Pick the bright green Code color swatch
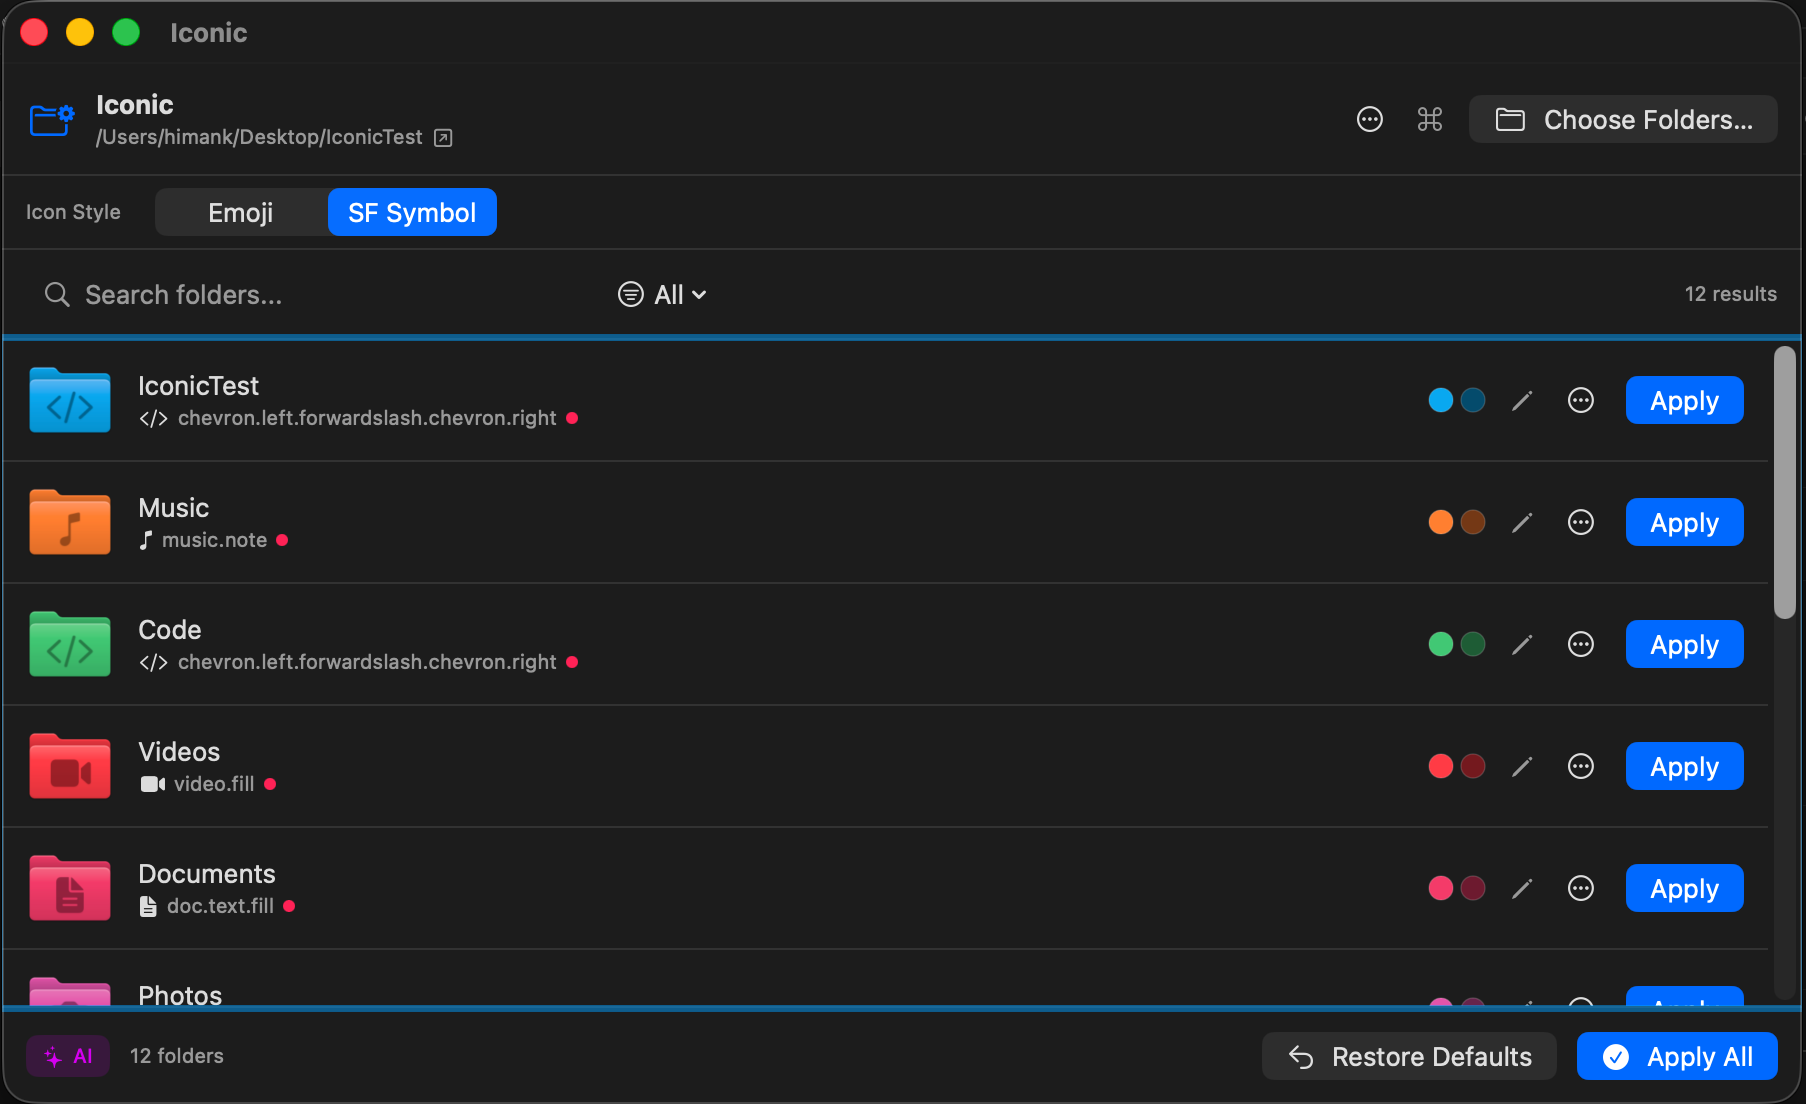Screen dimensions: 1806x1104 coord(1441,645)
